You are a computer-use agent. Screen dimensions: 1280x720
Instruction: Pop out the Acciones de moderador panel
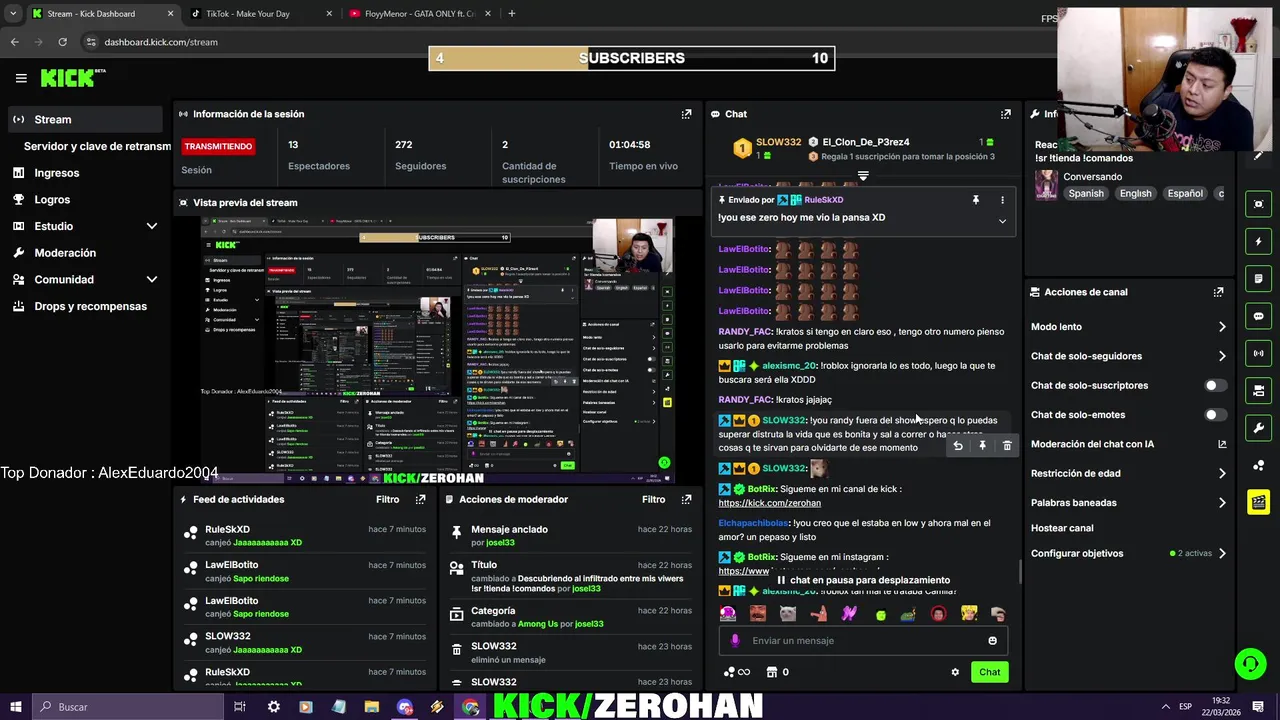686,499
